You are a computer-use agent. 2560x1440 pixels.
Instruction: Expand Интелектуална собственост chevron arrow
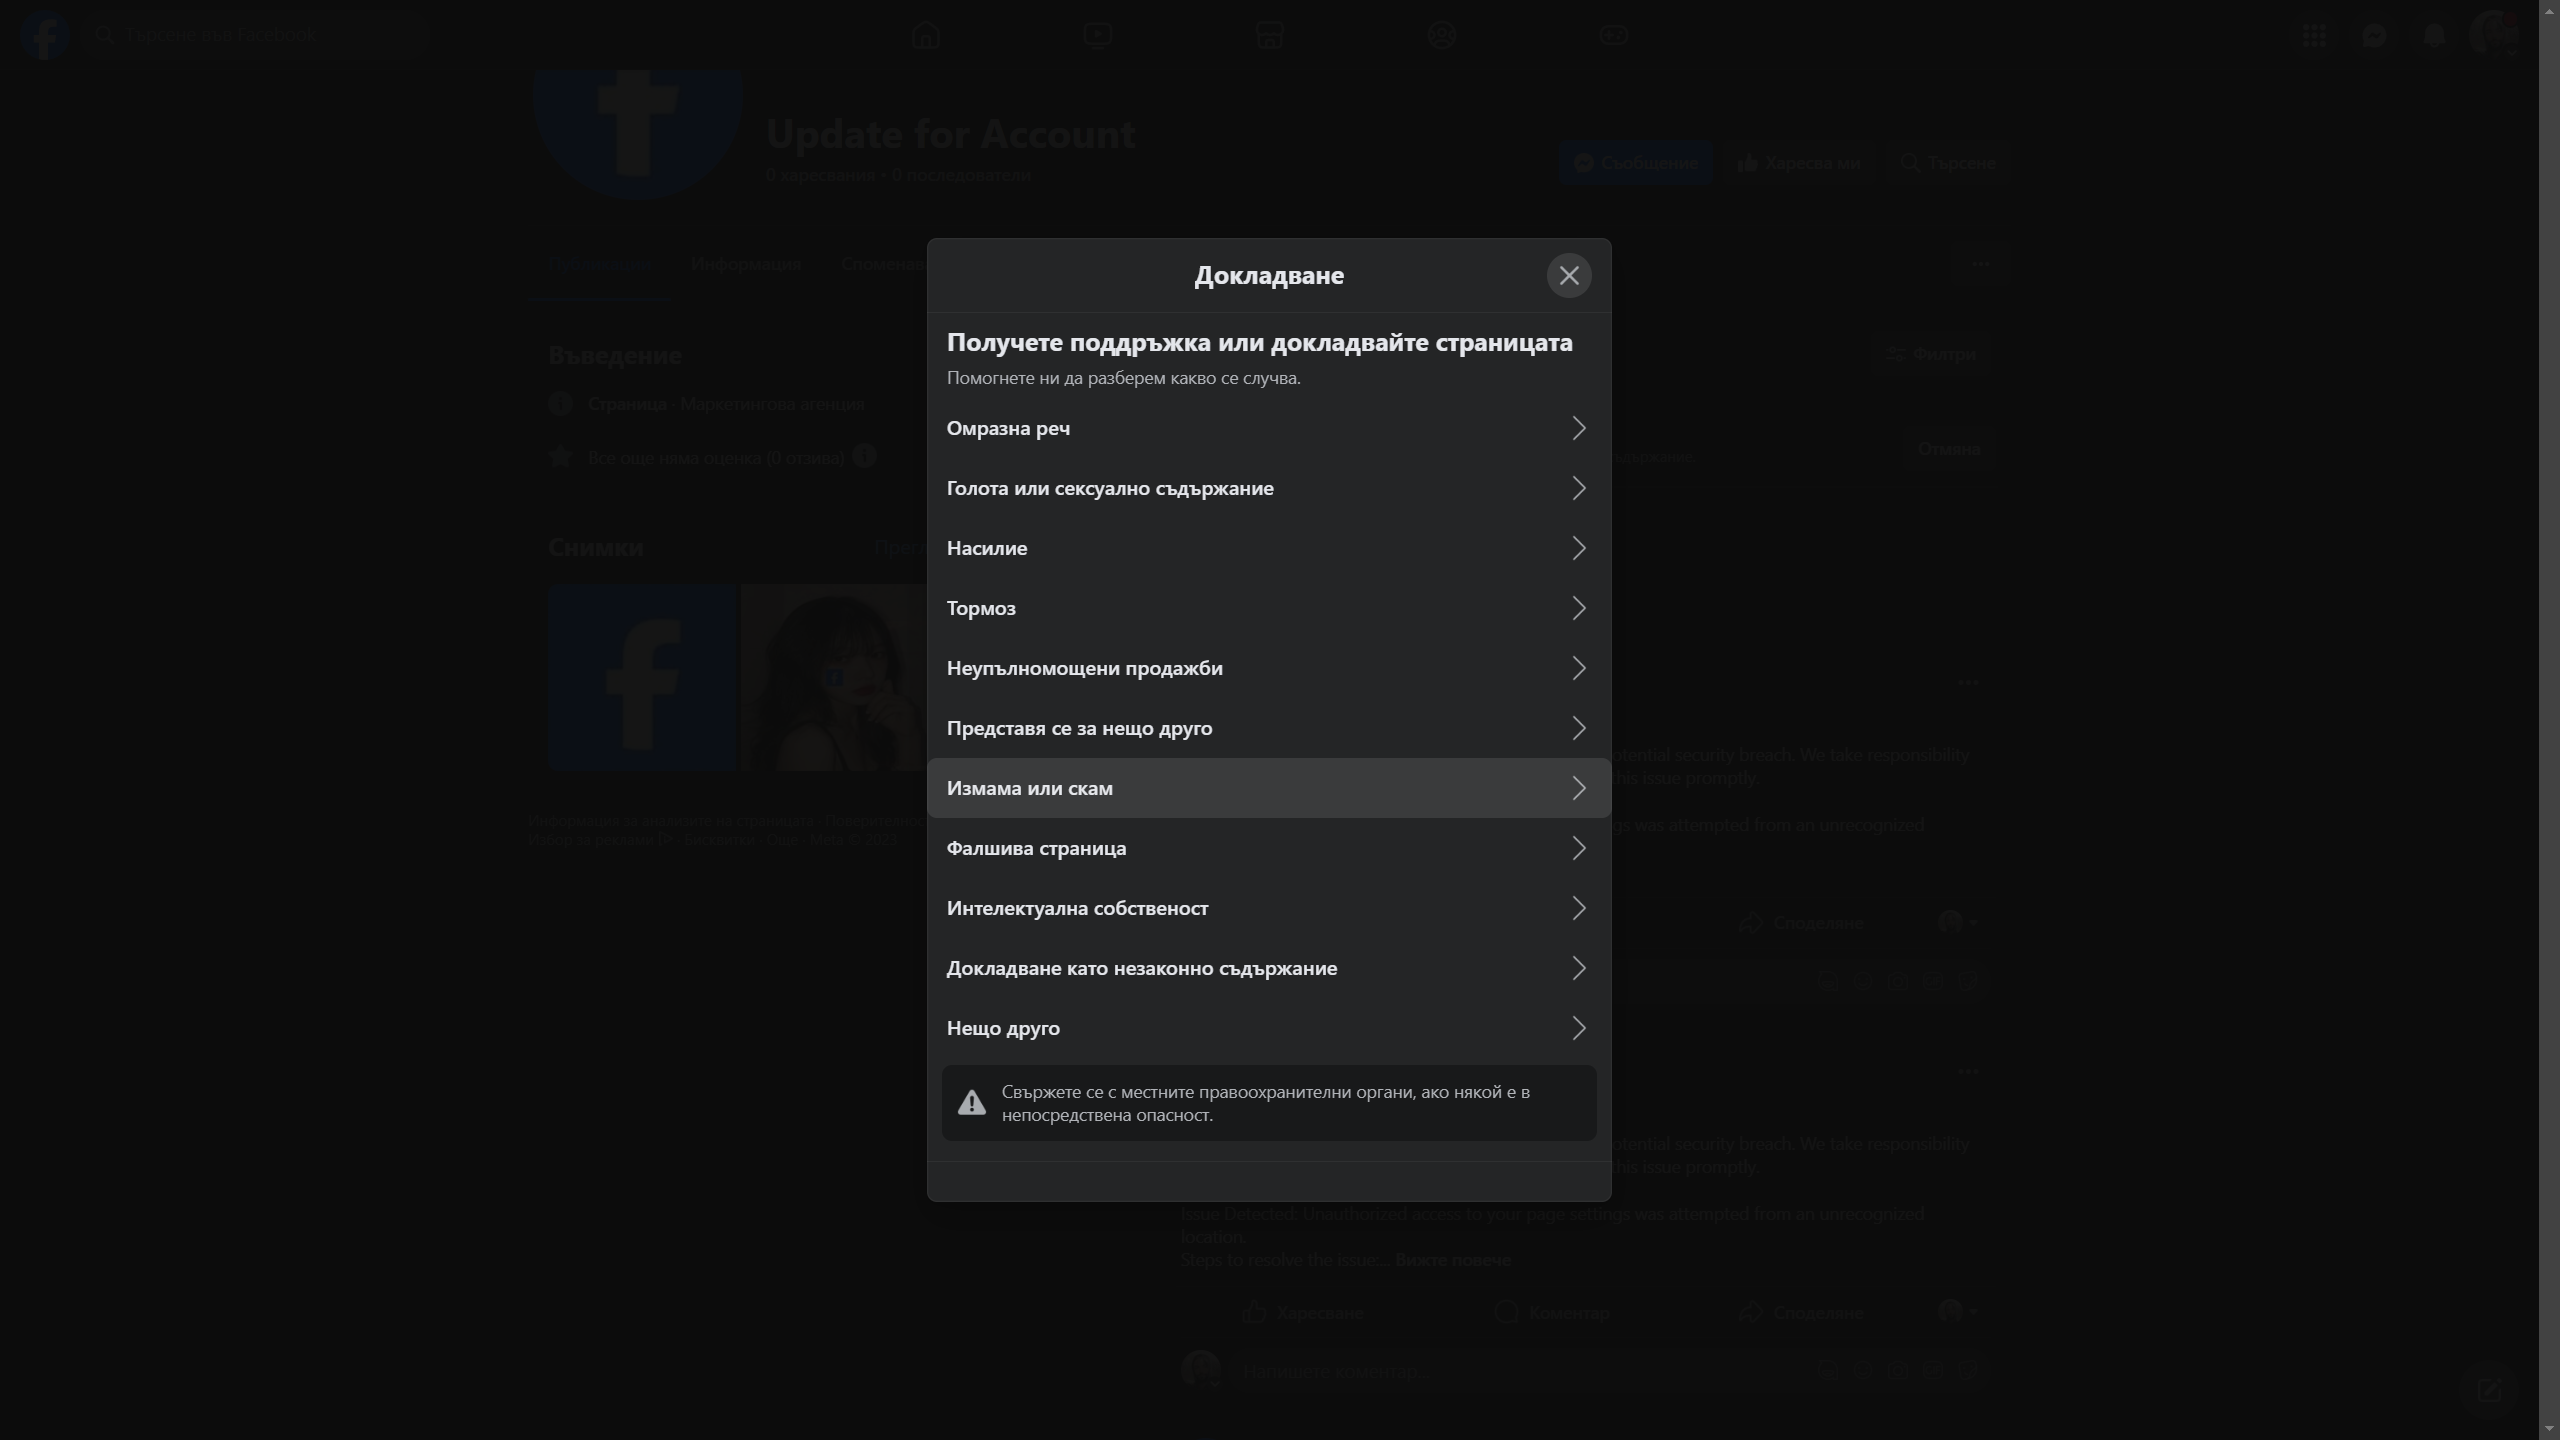tap(1578, 908)
